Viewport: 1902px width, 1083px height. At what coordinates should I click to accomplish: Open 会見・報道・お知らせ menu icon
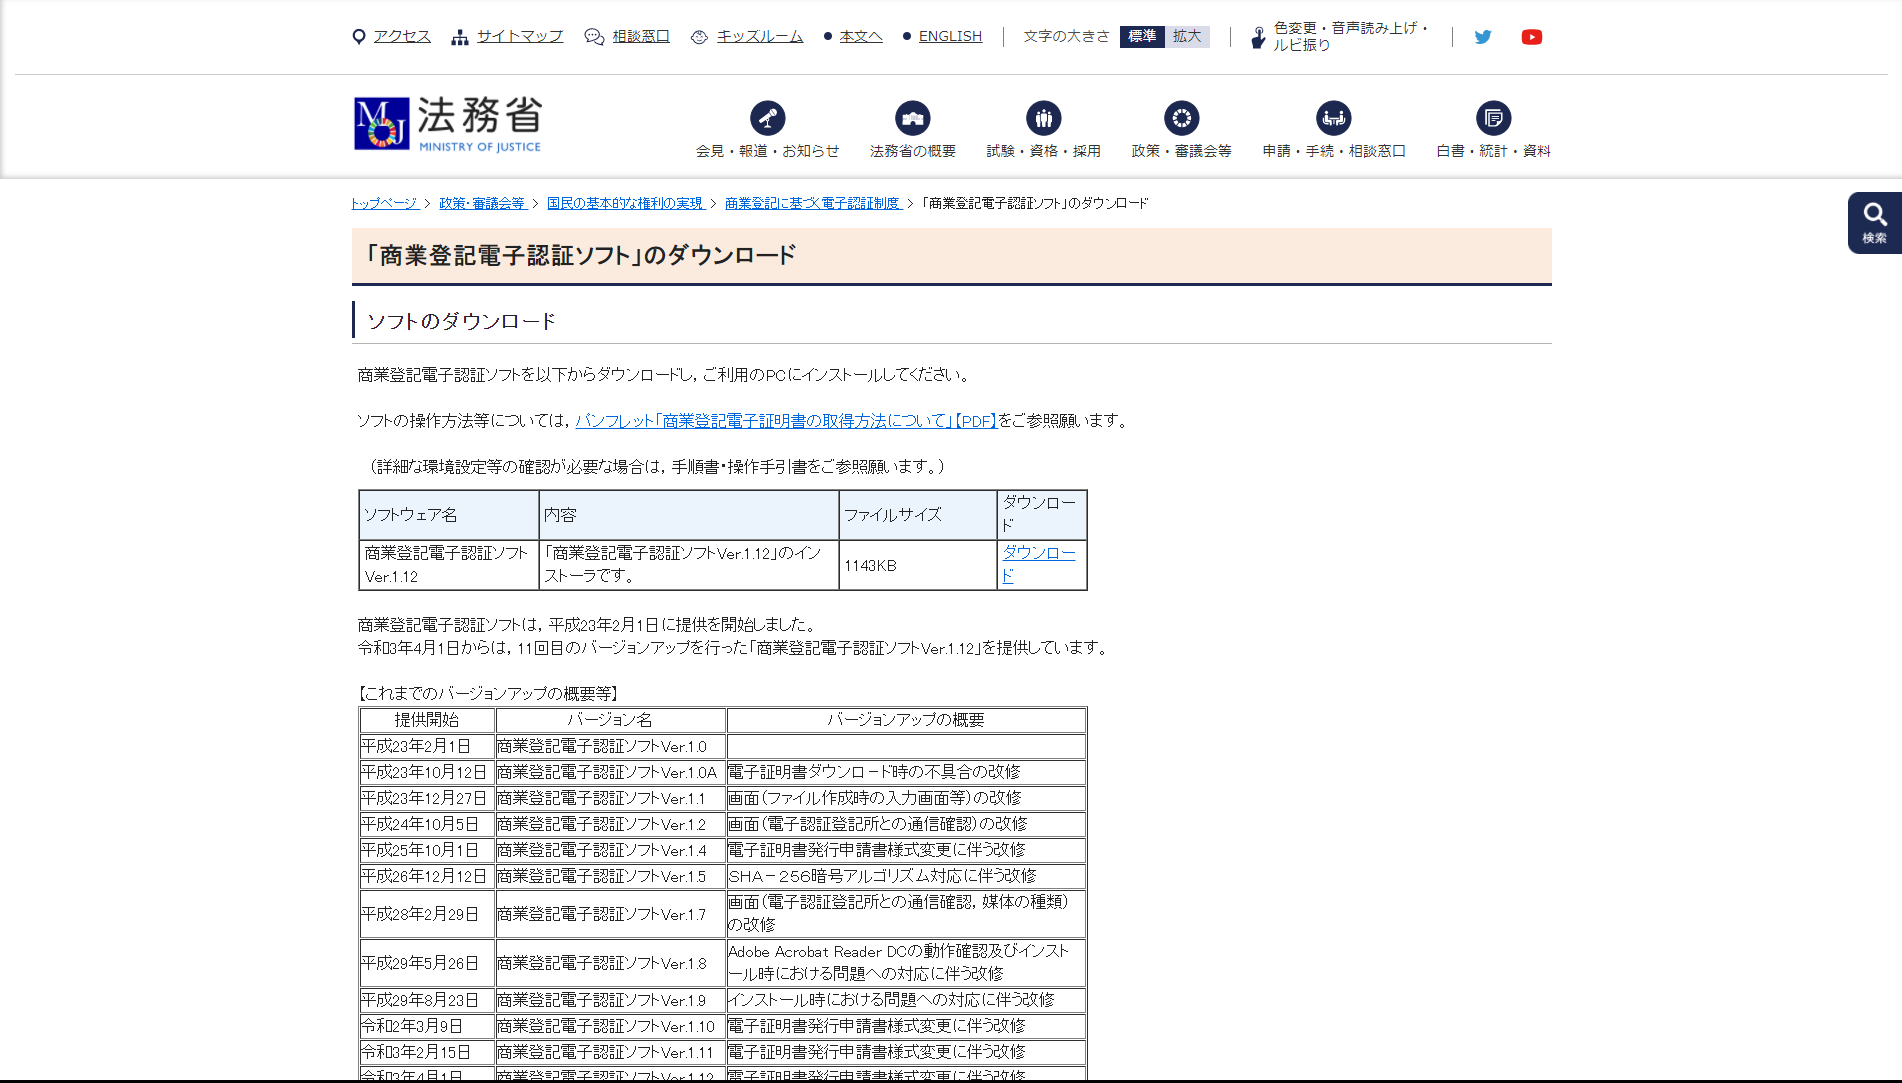[x=767, y=119]
